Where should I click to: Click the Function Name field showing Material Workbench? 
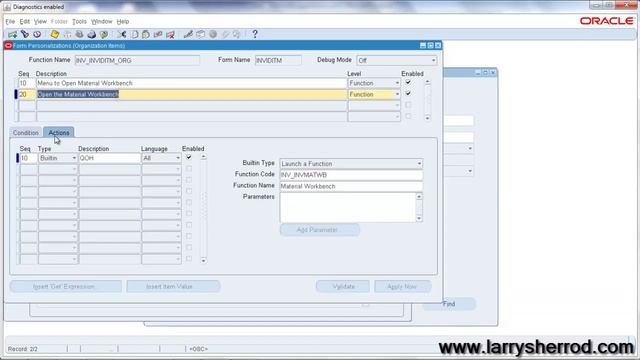coord(351,186)
